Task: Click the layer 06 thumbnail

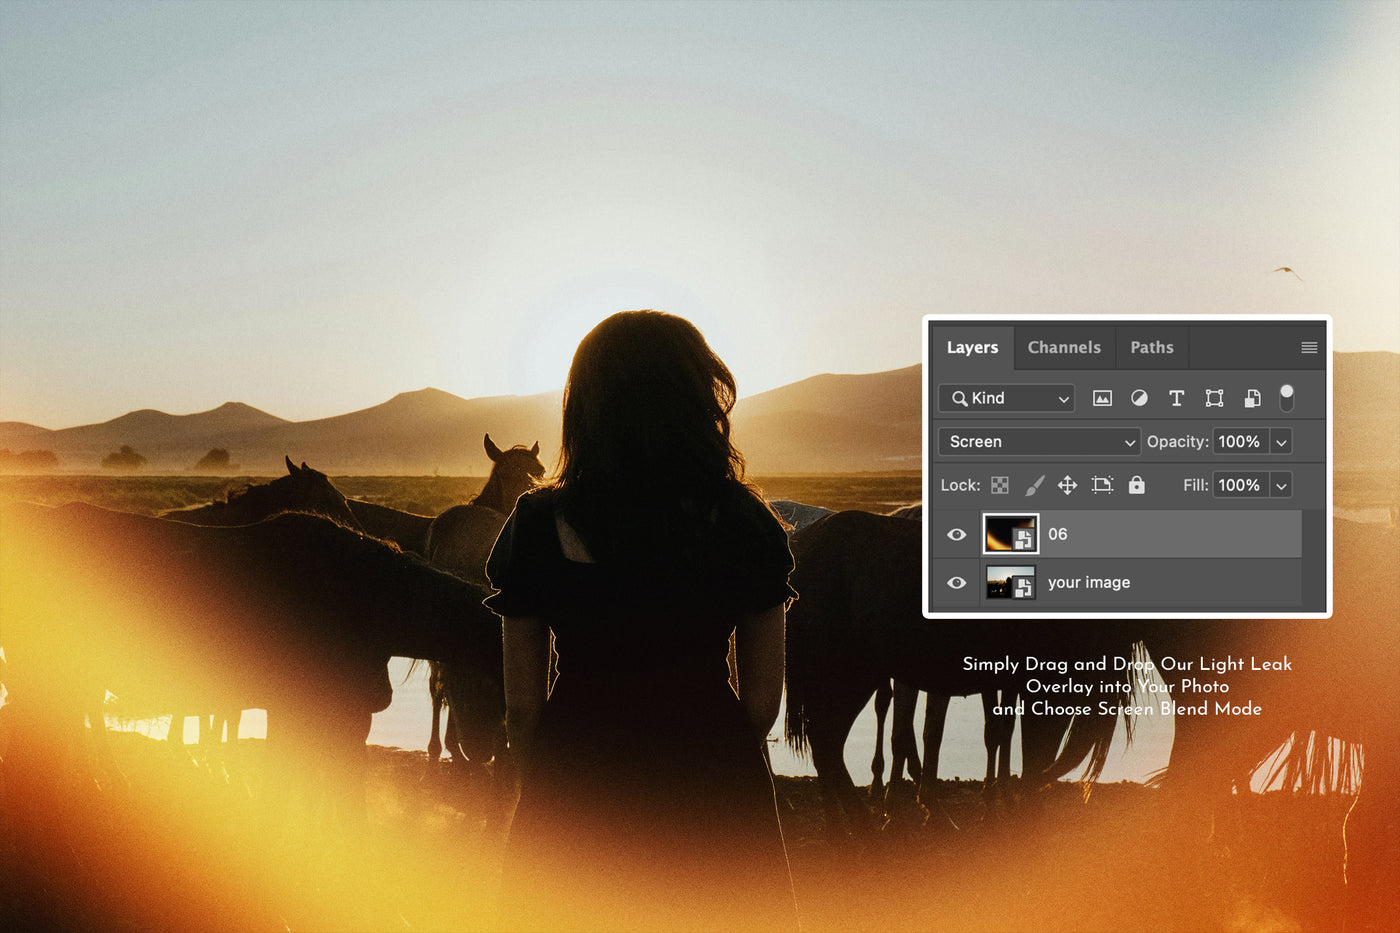Action: (1010, 534)
